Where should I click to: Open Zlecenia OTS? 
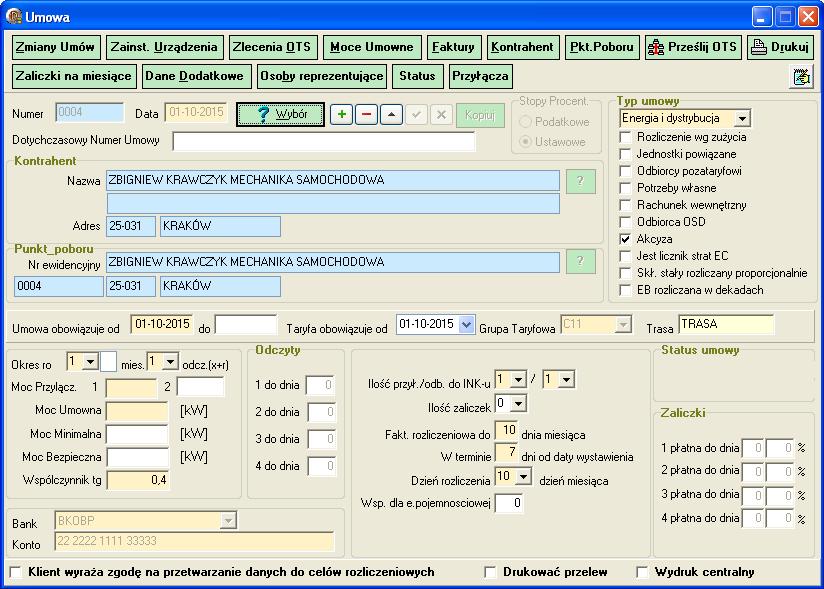(x=273, y=47)
